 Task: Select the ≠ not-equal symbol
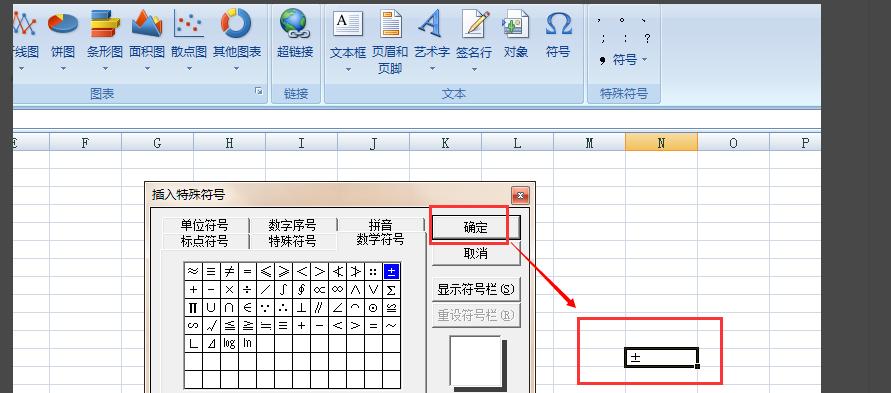coord(230,271)
